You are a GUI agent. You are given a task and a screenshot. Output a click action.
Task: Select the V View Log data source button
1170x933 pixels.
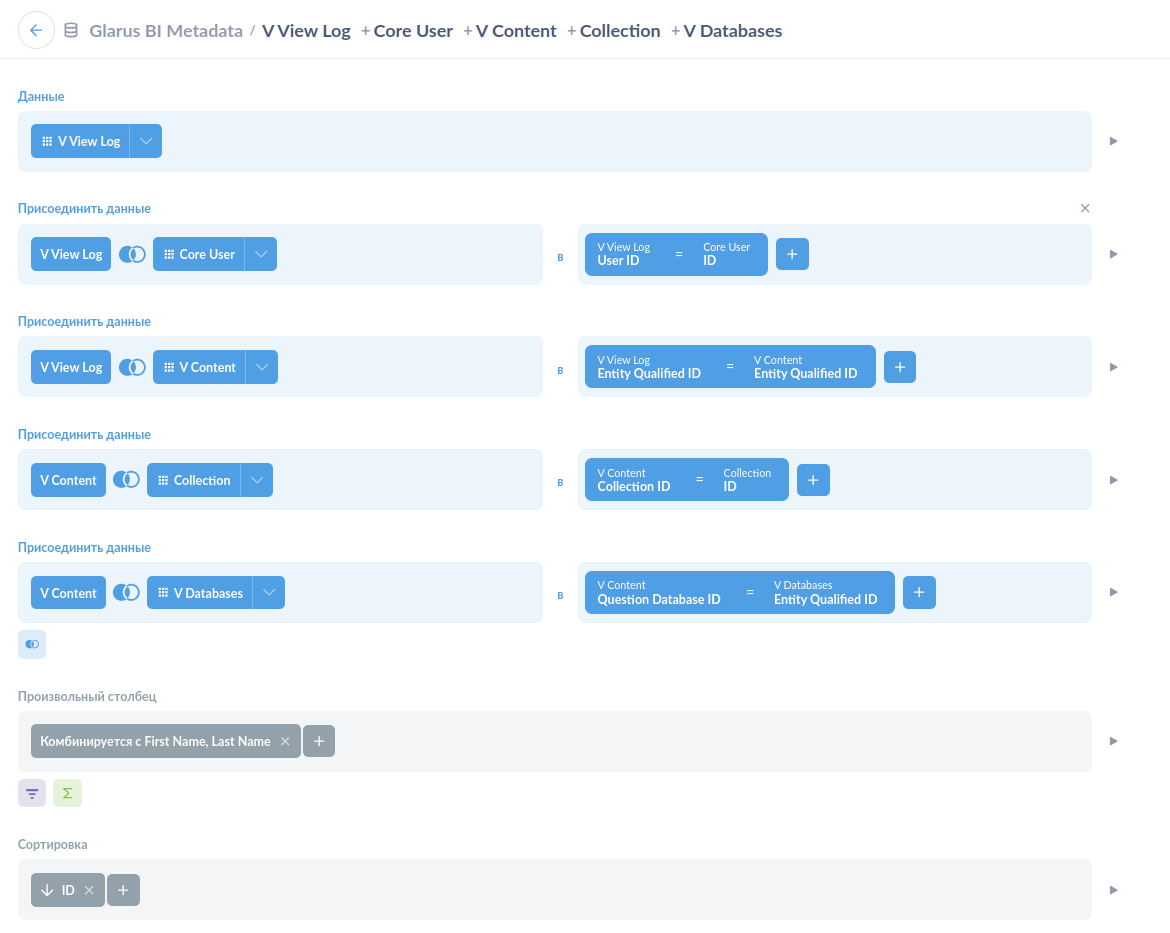point(81,141)
